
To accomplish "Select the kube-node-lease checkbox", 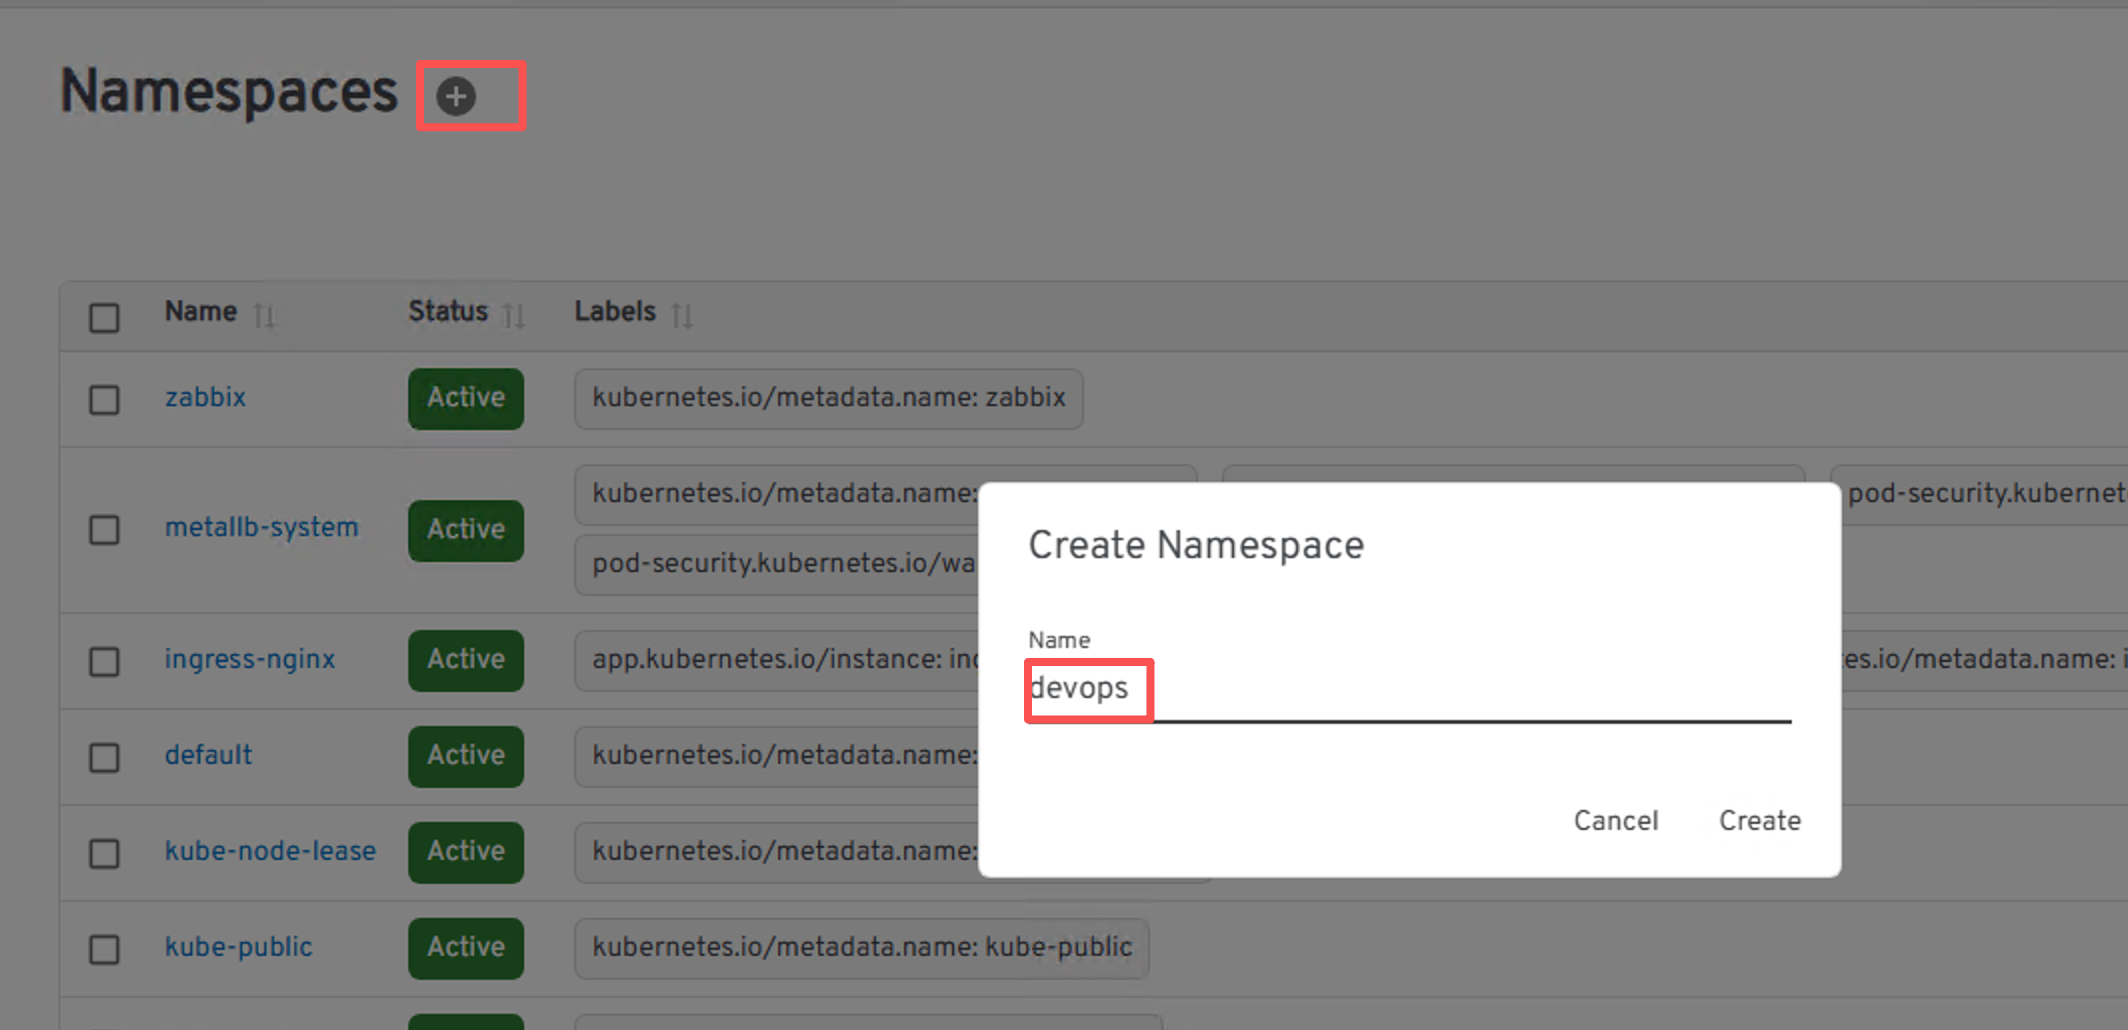I will [104, 854].
